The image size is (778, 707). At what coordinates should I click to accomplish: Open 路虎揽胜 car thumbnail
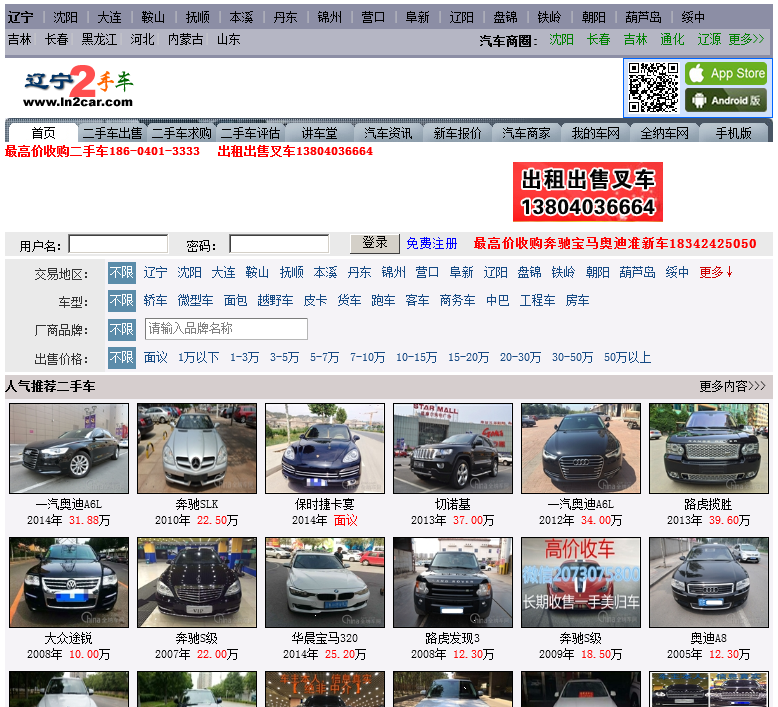point(709,449)
